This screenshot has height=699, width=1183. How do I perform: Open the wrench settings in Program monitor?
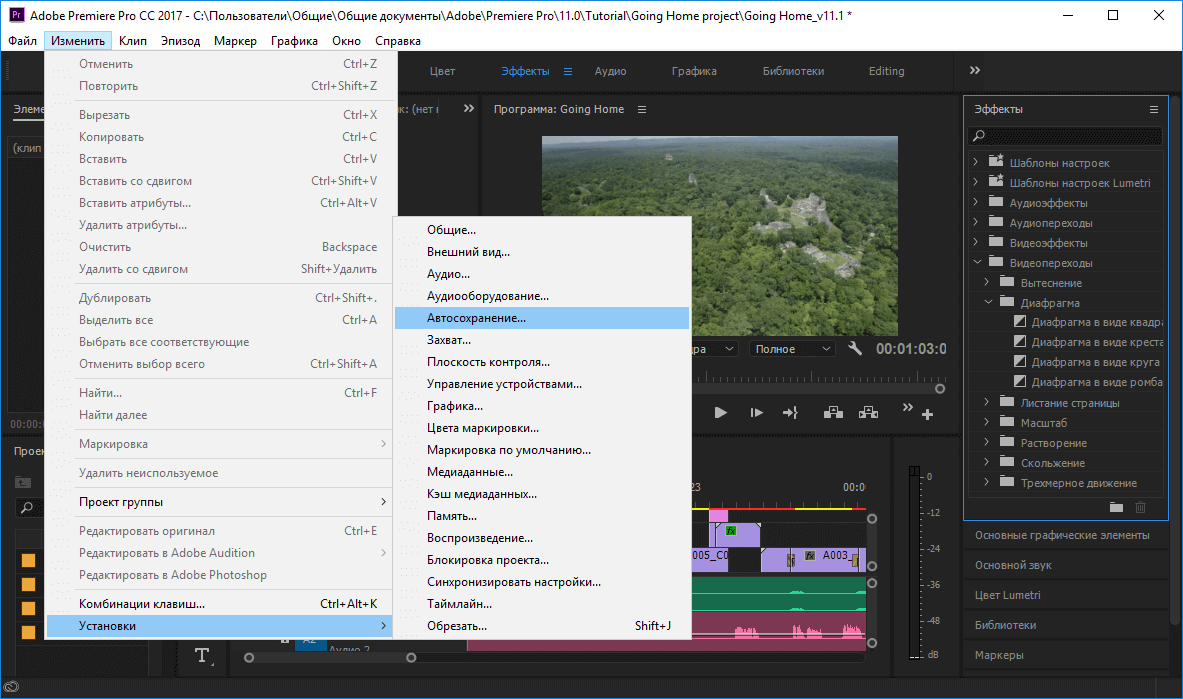coord(855,348)
